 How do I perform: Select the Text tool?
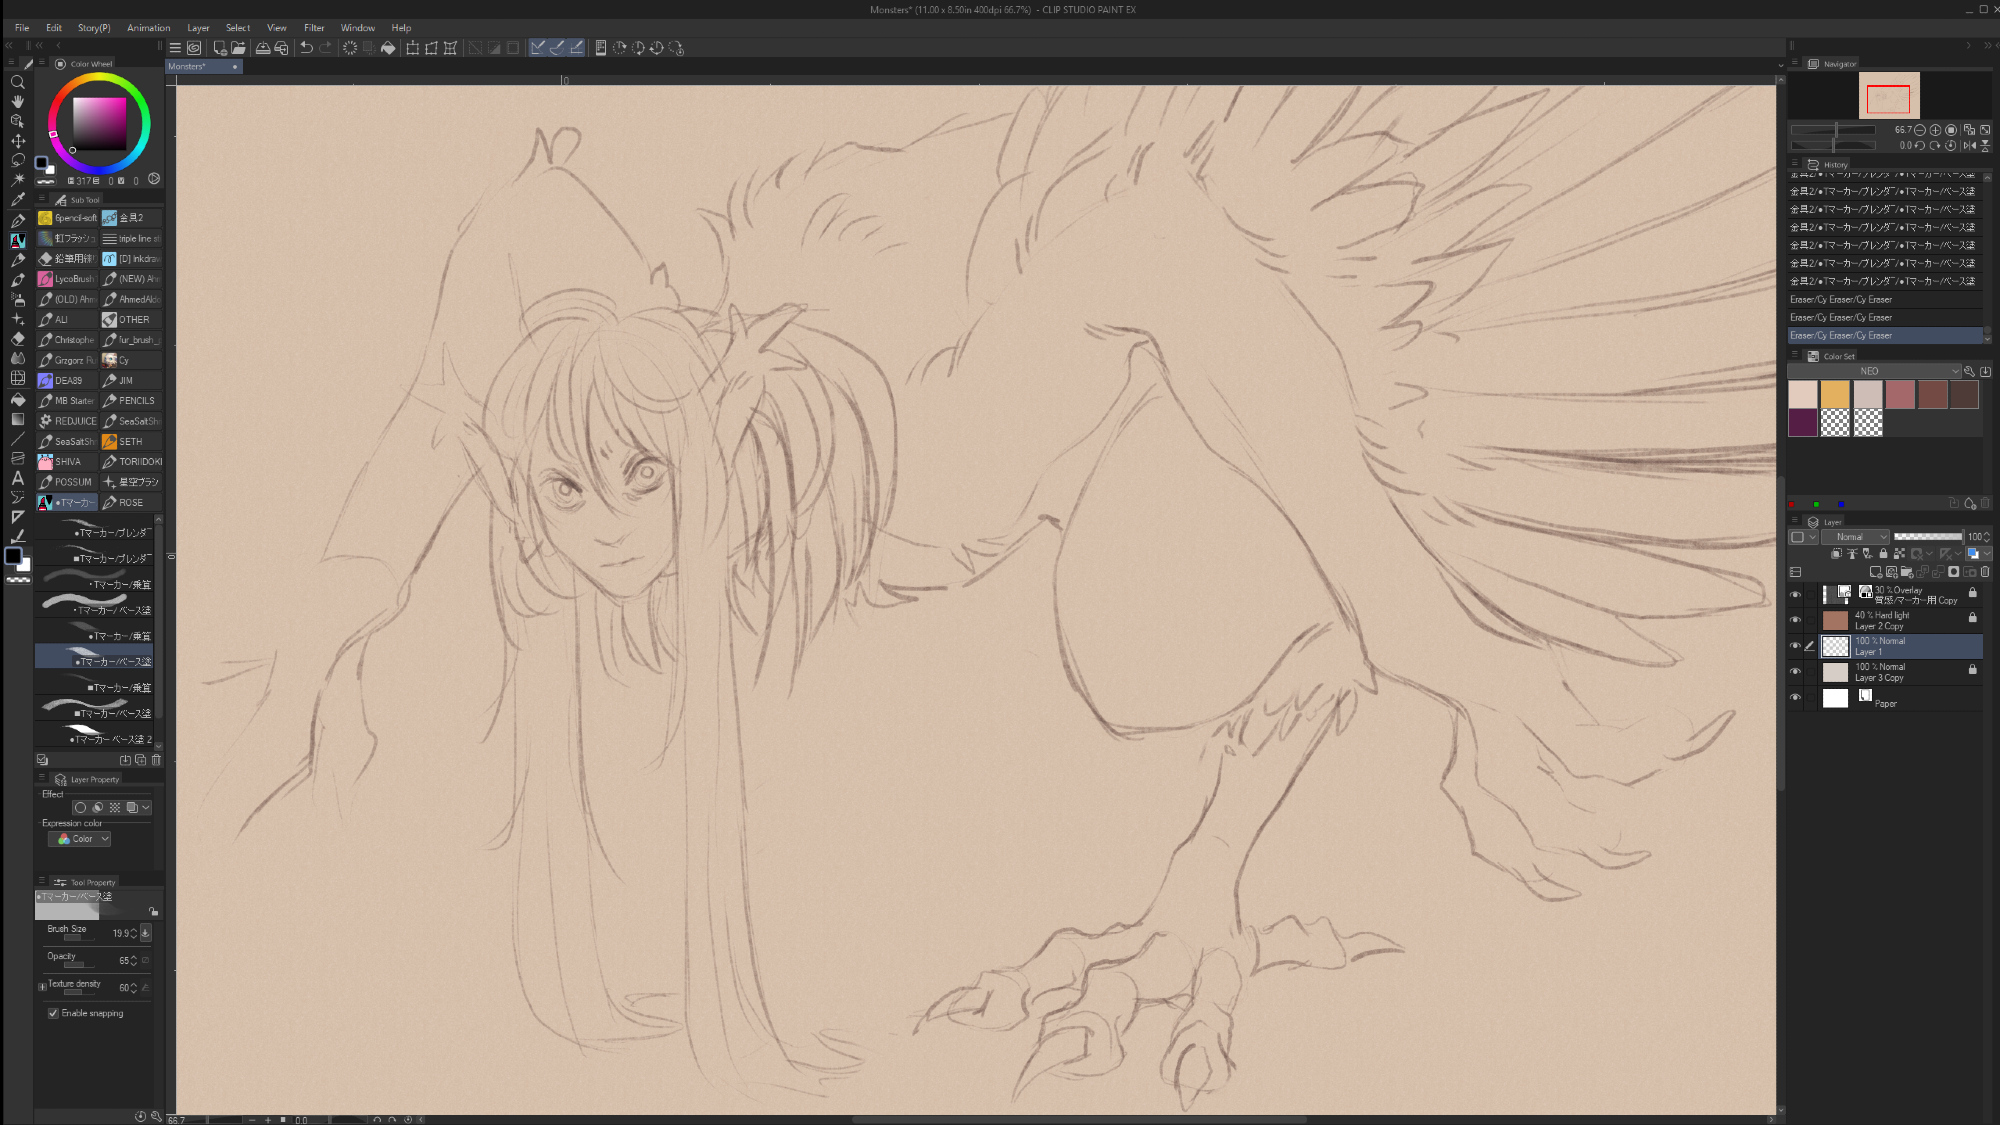[x=17, y=478]
